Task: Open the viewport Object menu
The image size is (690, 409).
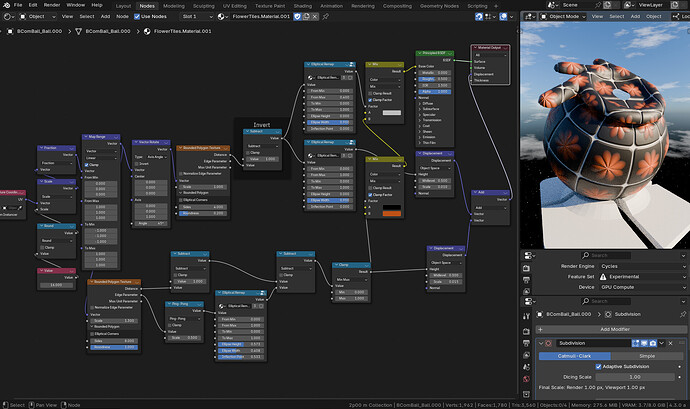Action: 653,16
